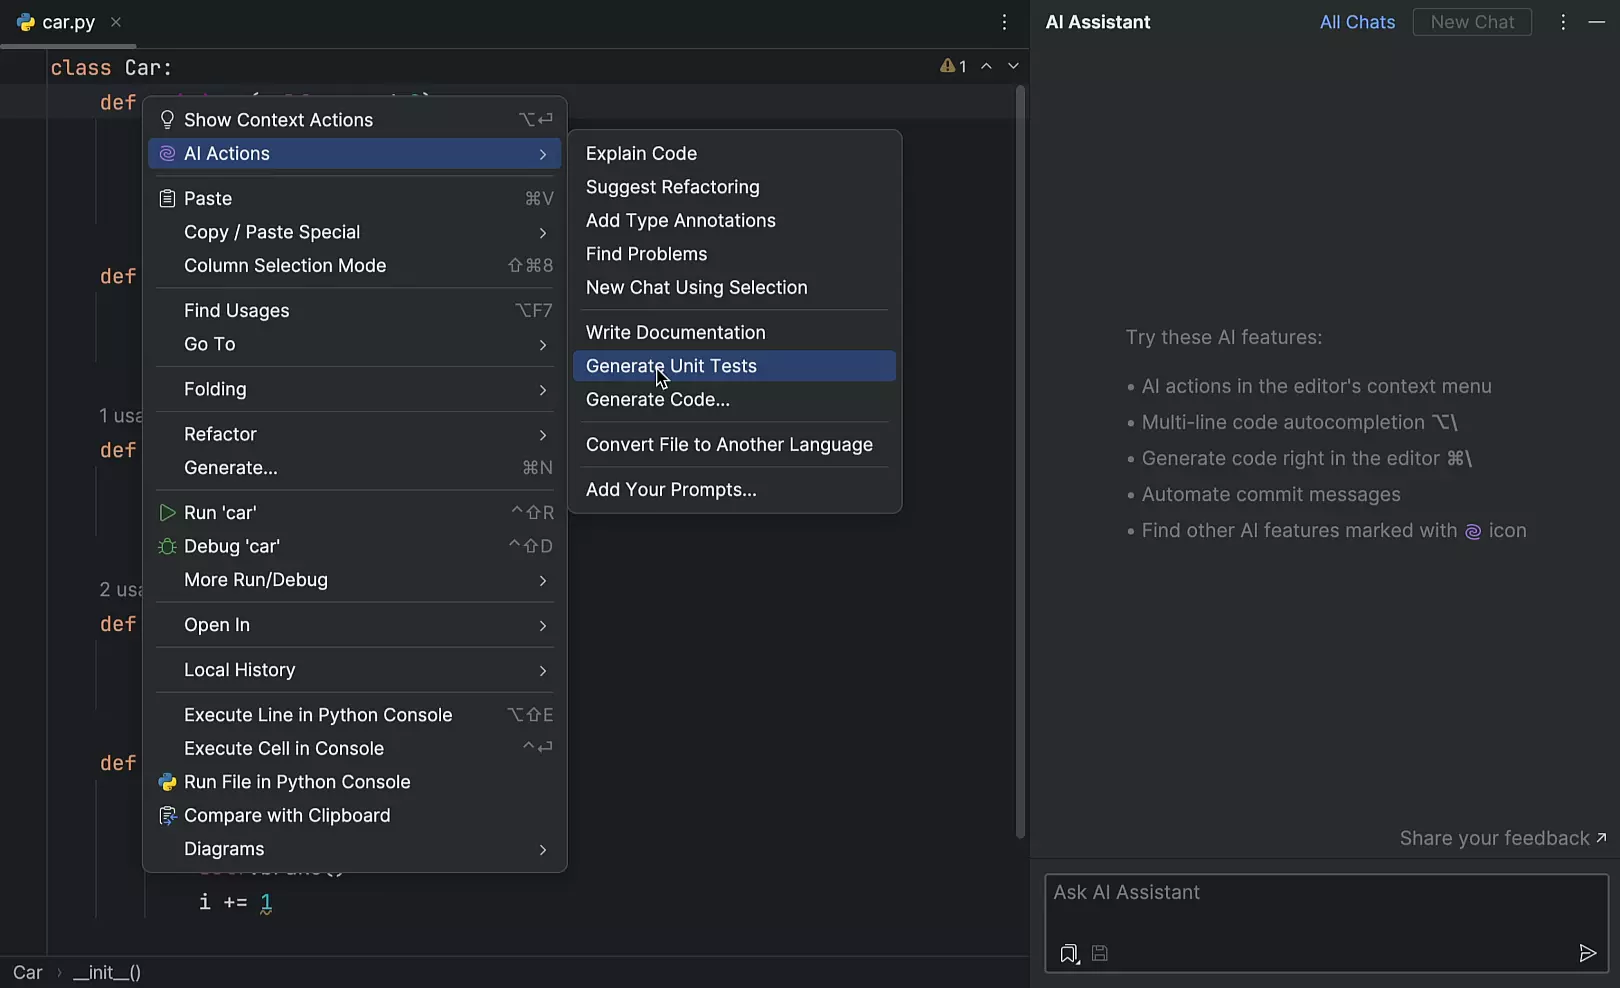Select the AI Actions sparkle icon

[167, 153]
